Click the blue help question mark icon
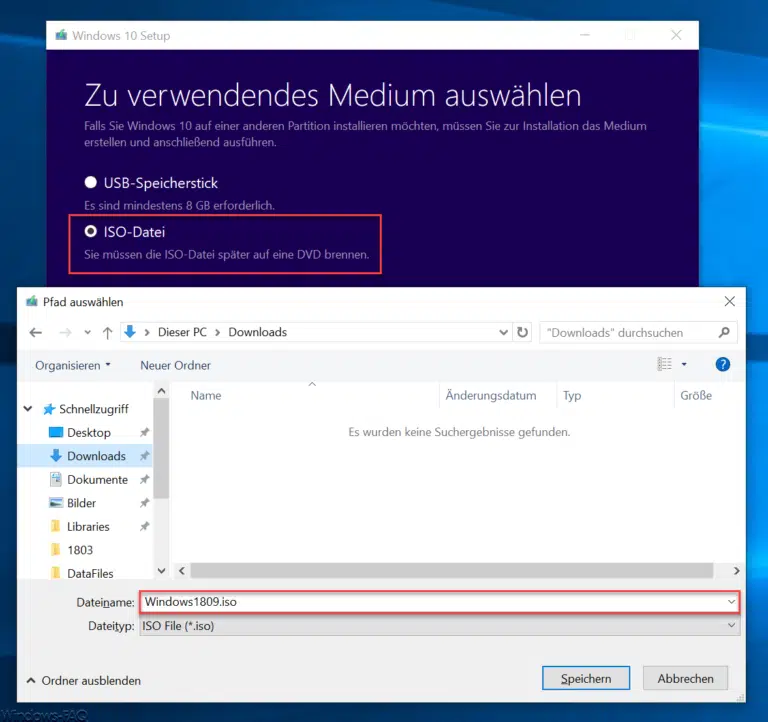The width and height of the screenshot is (768, 722). 723,365
